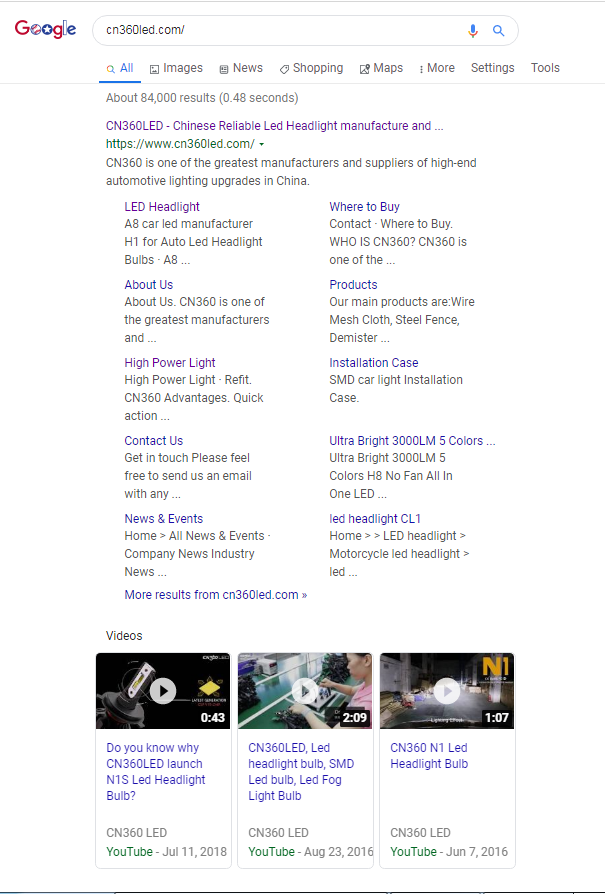
Task: Open the News & Events sitelink
Action: tap(164, 519)
